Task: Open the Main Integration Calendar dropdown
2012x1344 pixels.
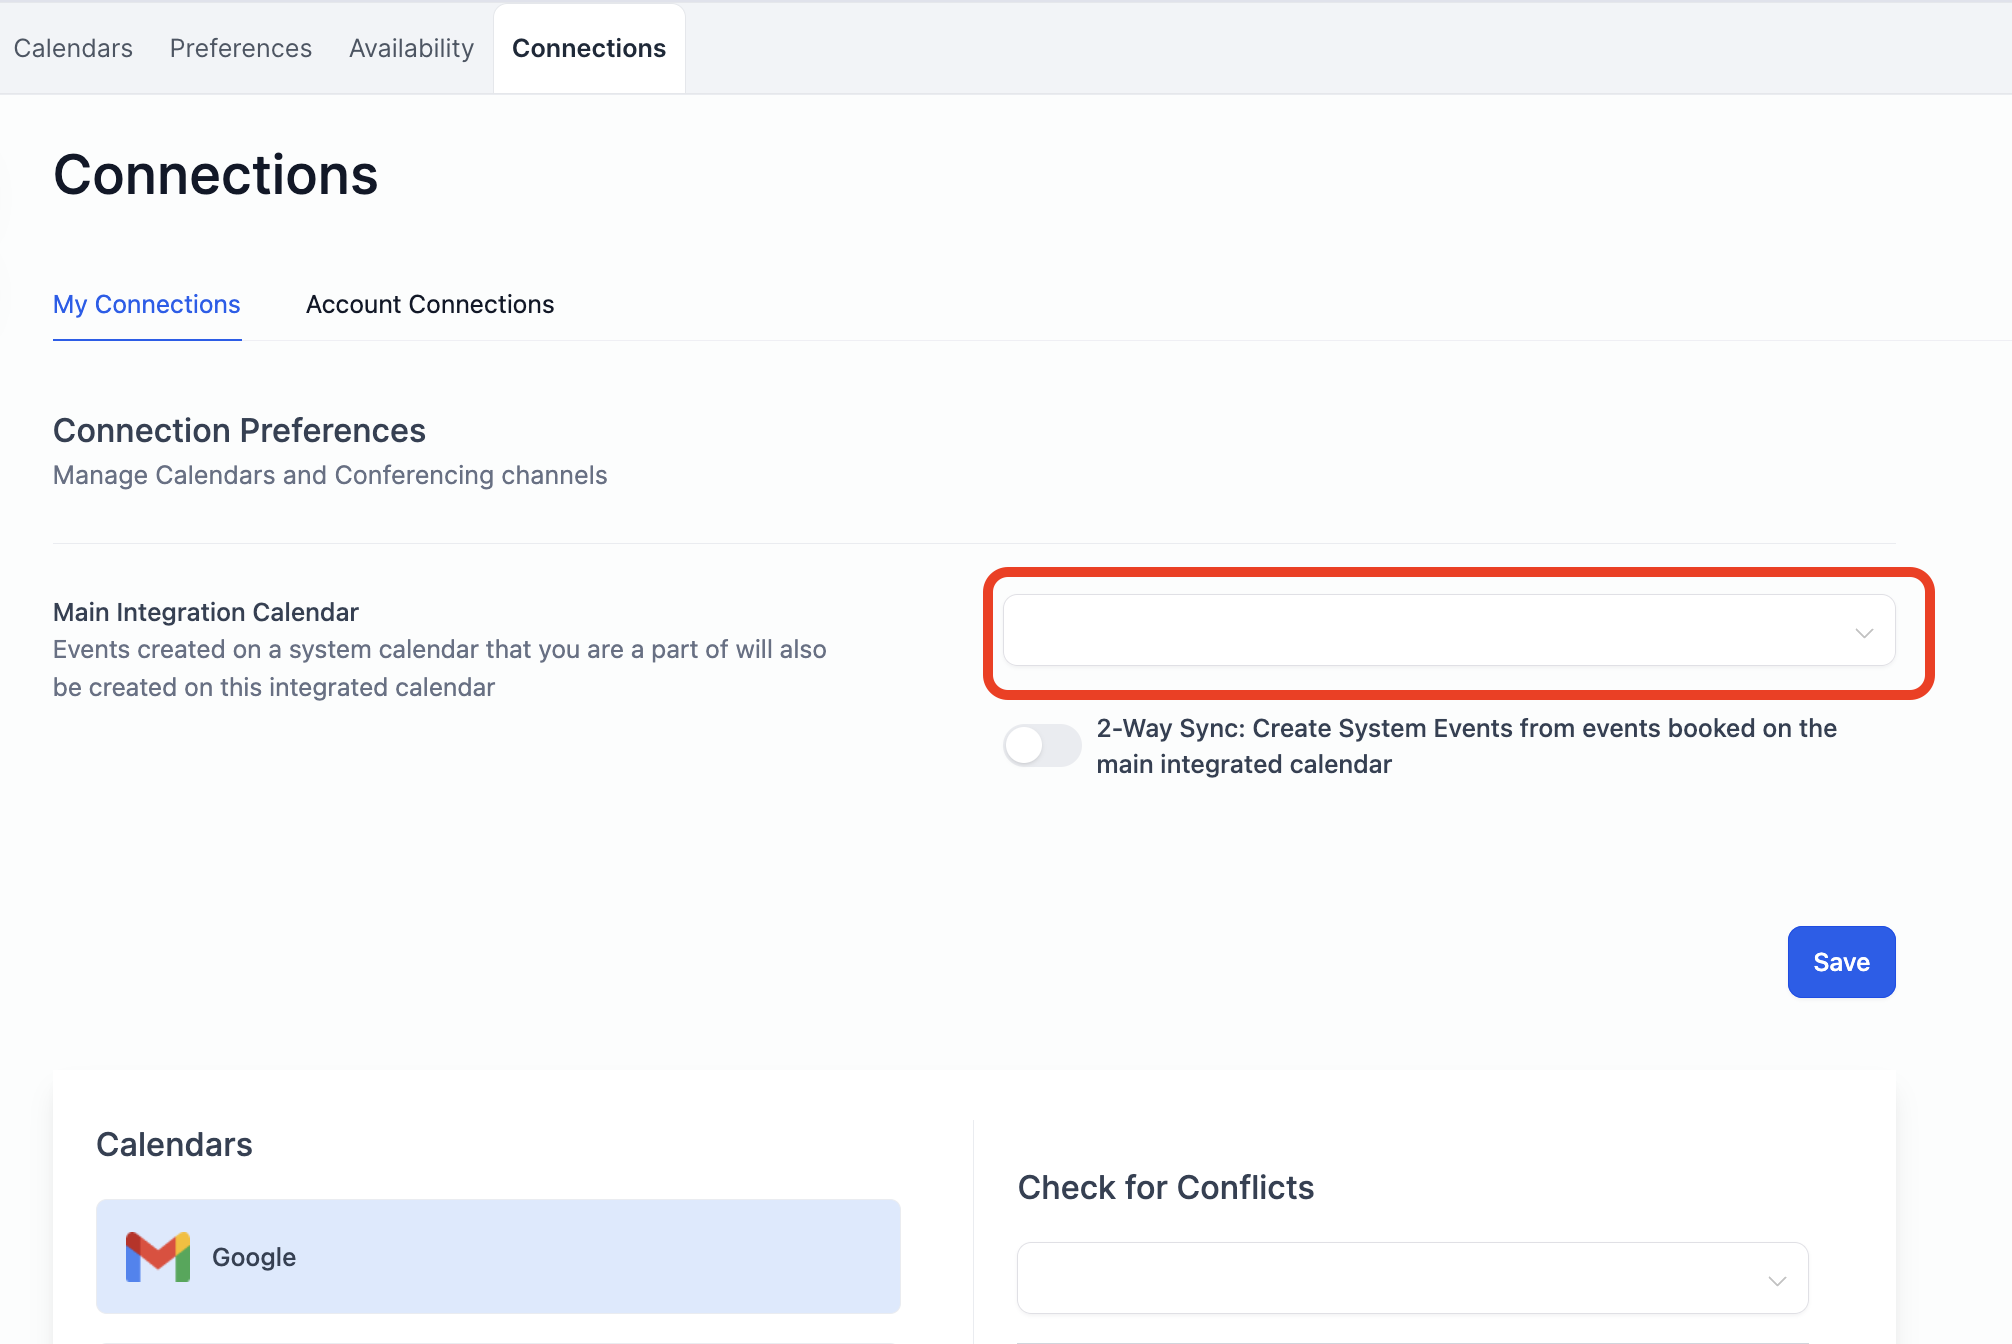Action: pos(1448,631)
